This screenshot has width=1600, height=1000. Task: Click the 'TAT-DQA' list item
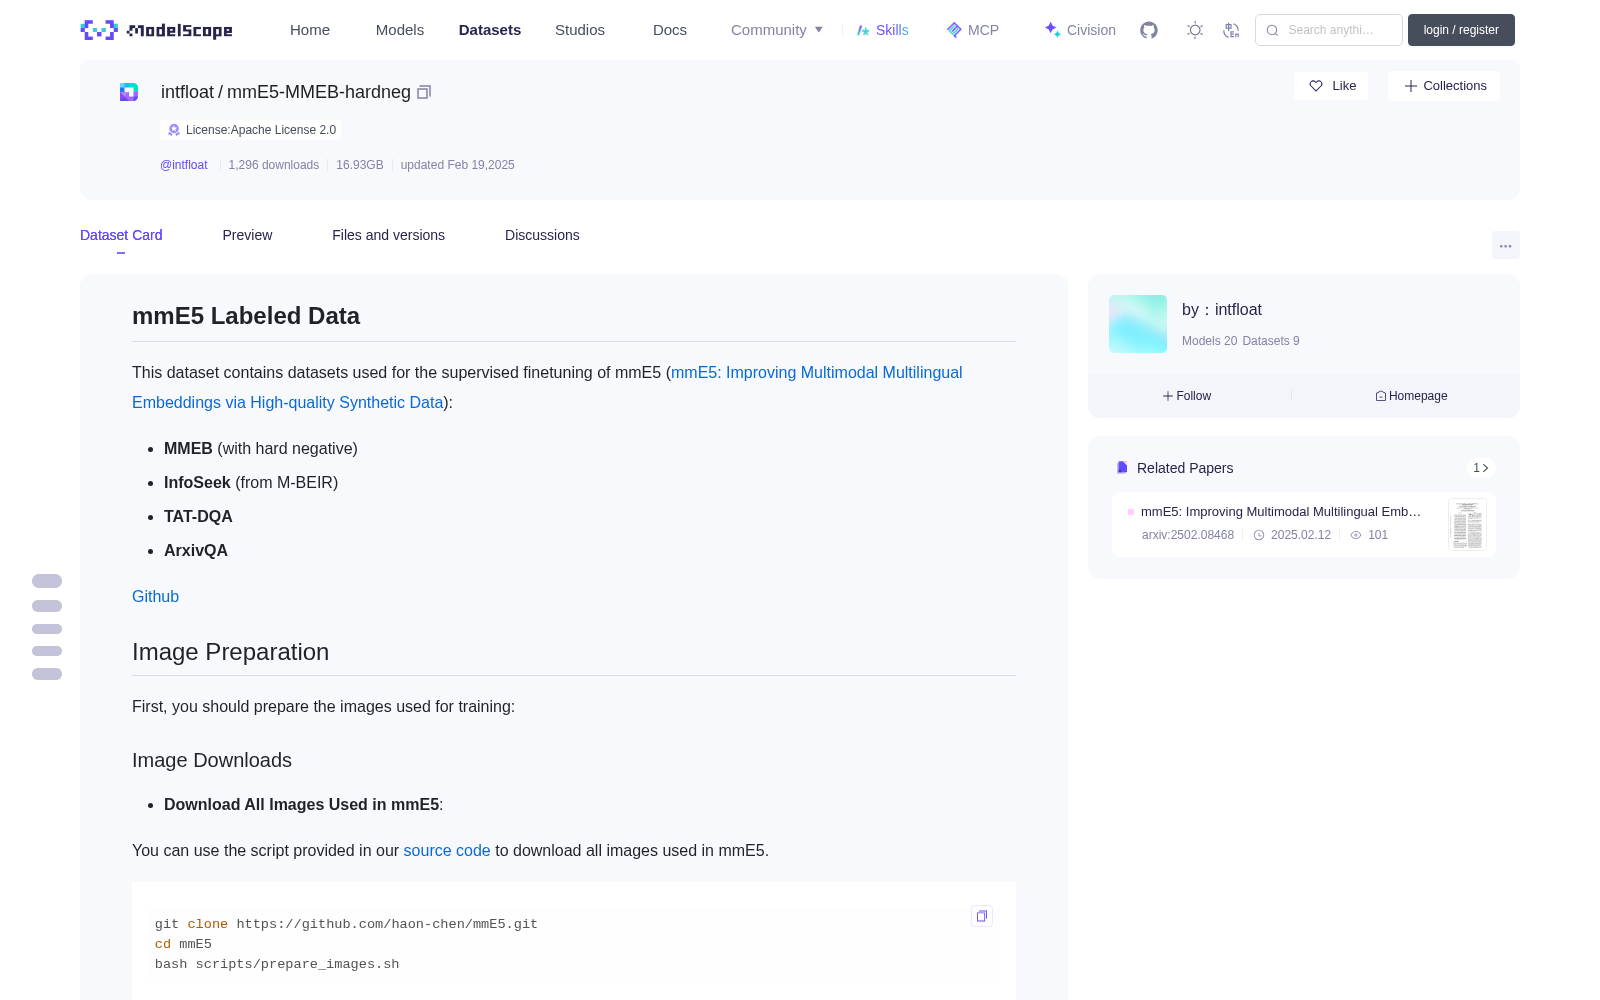[198, 516]
